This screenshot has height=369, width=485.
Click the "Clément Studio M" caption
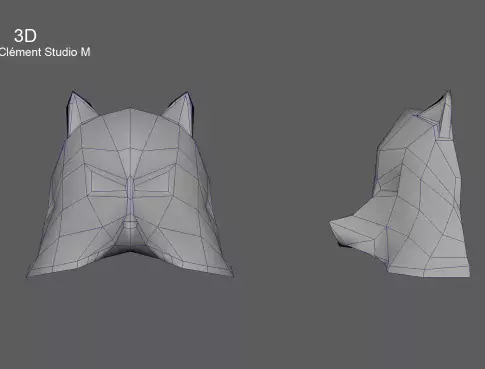pyautogui.click(x=45, y=52)
